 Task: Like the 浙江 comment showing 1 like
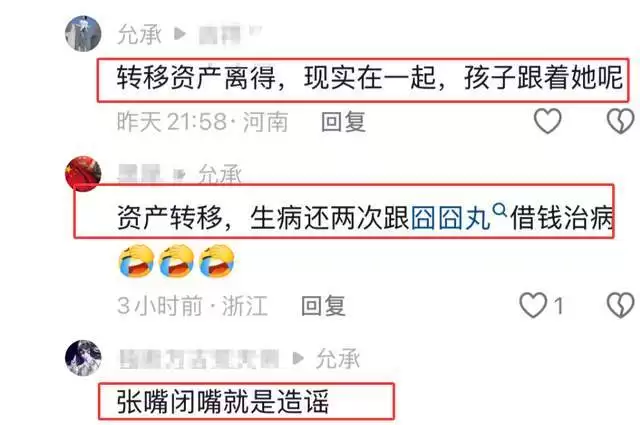pyautogui.click(x=533, y=305)
